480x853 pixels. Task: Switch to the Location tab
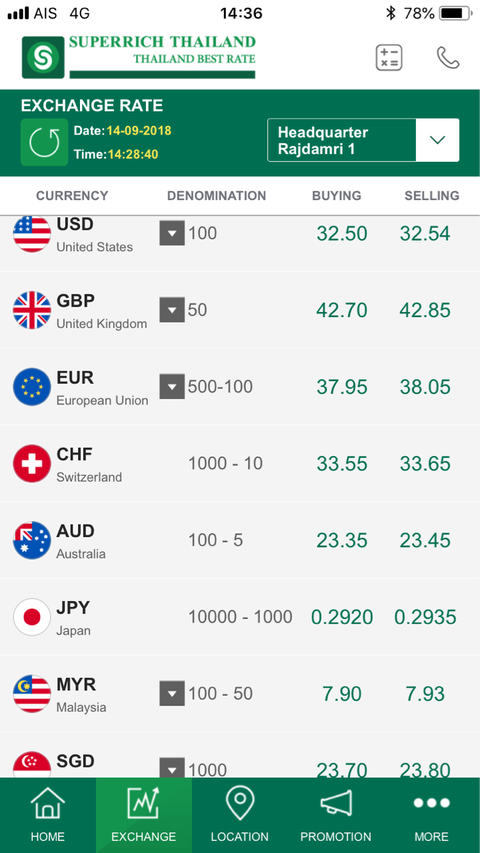click(x=239, y=815)
